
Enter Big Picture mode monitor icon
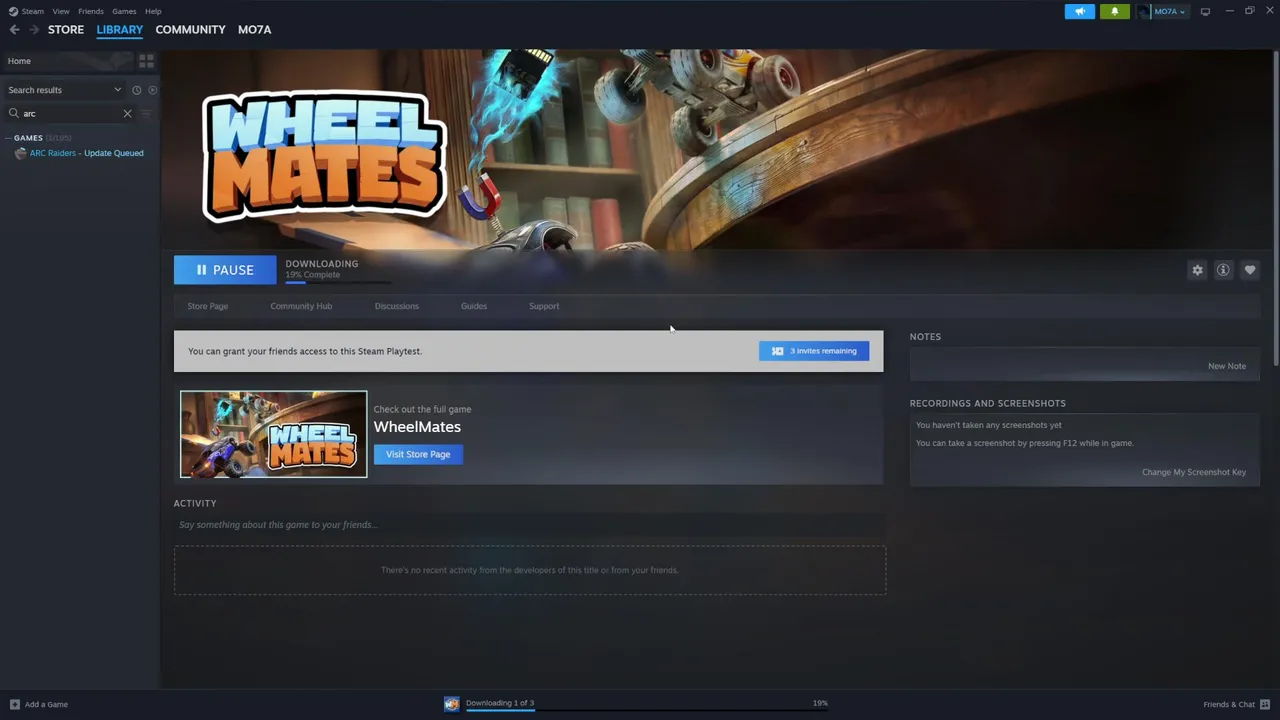click(1205, 11)
